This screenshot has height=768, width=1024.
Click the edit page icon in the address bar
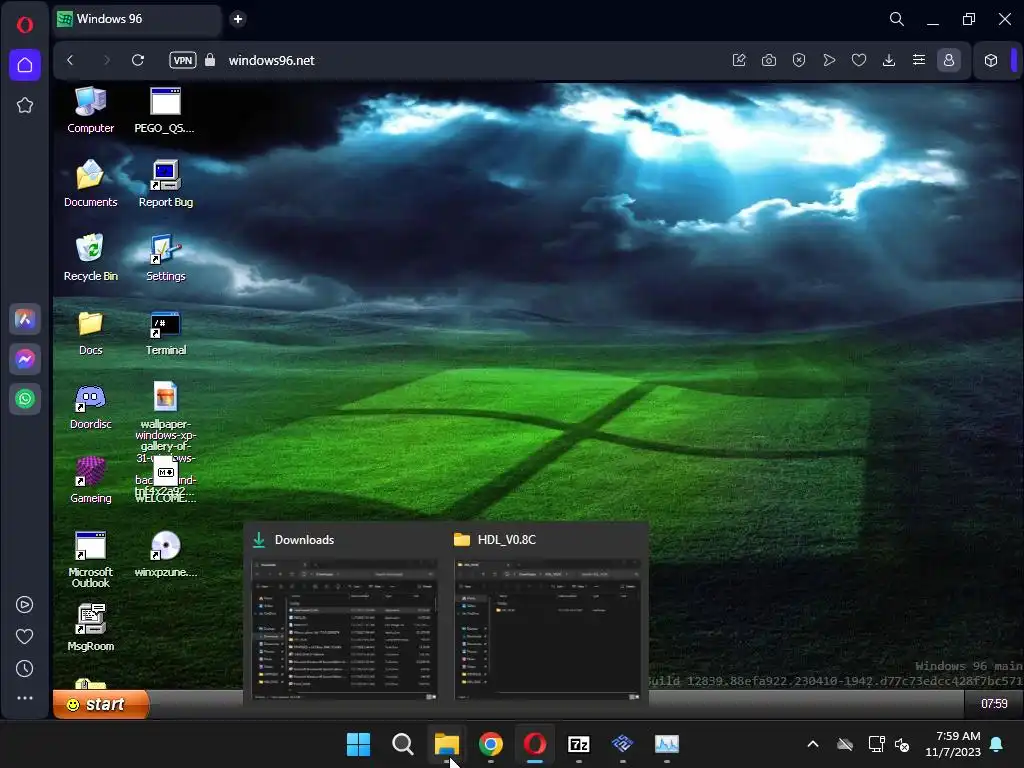[x=739, y=60]
